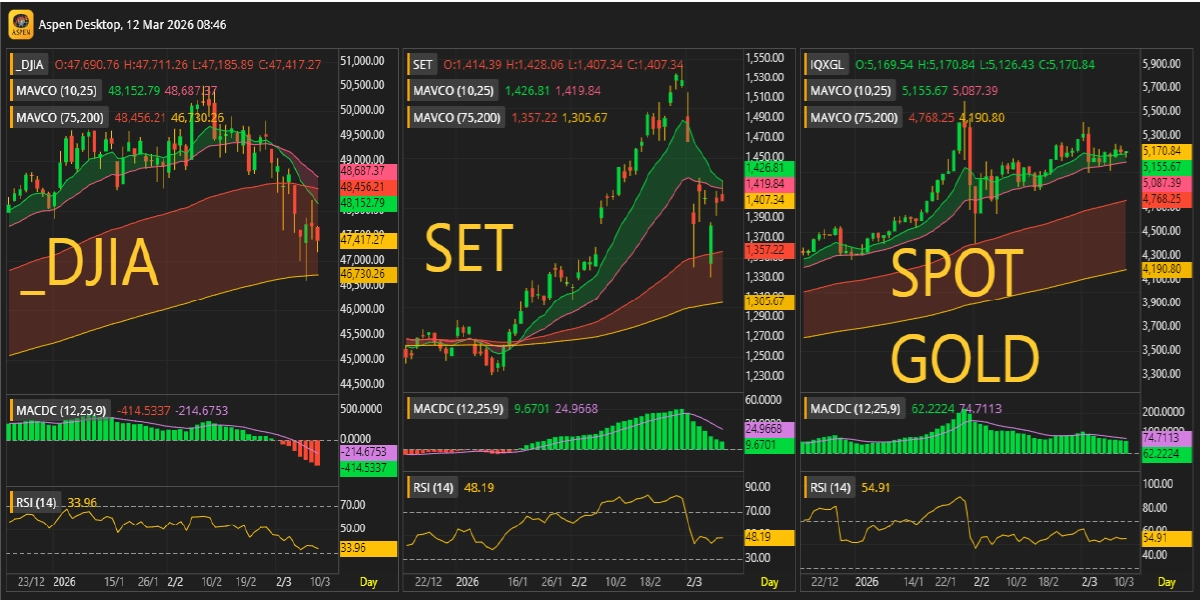This screenshot has height=600, width=1200.
Task: Select the _DJIA symbol label
Action: click(32, 65)
